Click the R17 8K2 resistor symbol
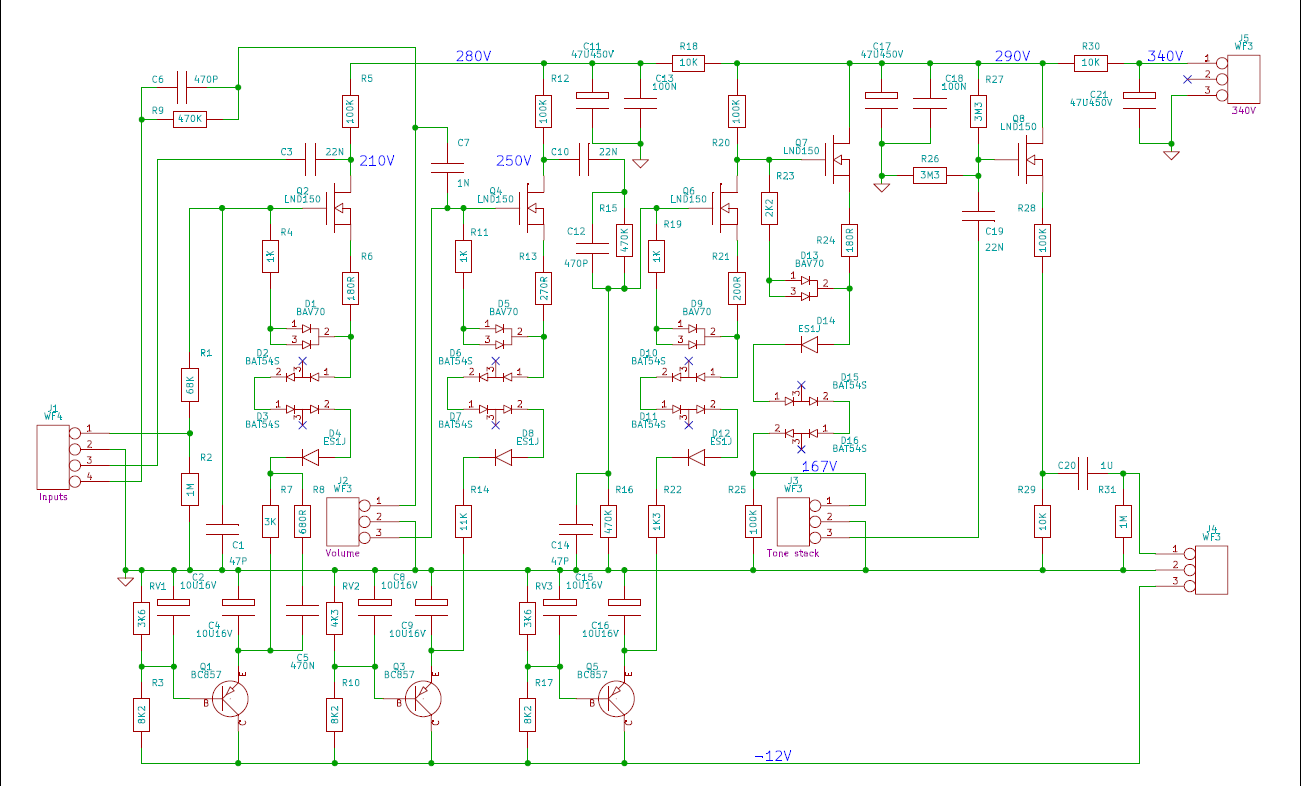This screenshot has height=786, width=1301. [527, 715]
